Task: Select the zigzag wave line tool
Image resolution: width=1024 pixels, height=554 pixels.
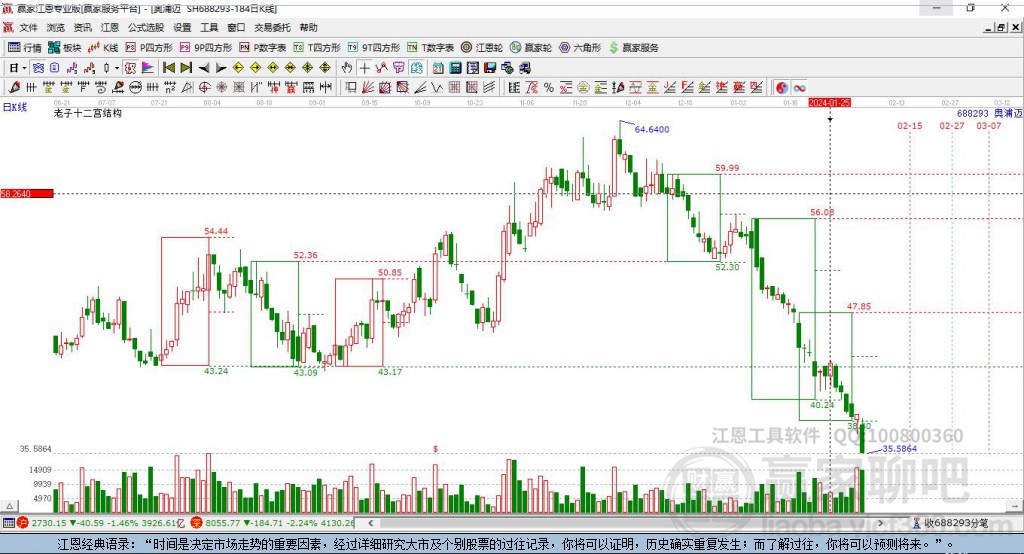Action: 437,88
